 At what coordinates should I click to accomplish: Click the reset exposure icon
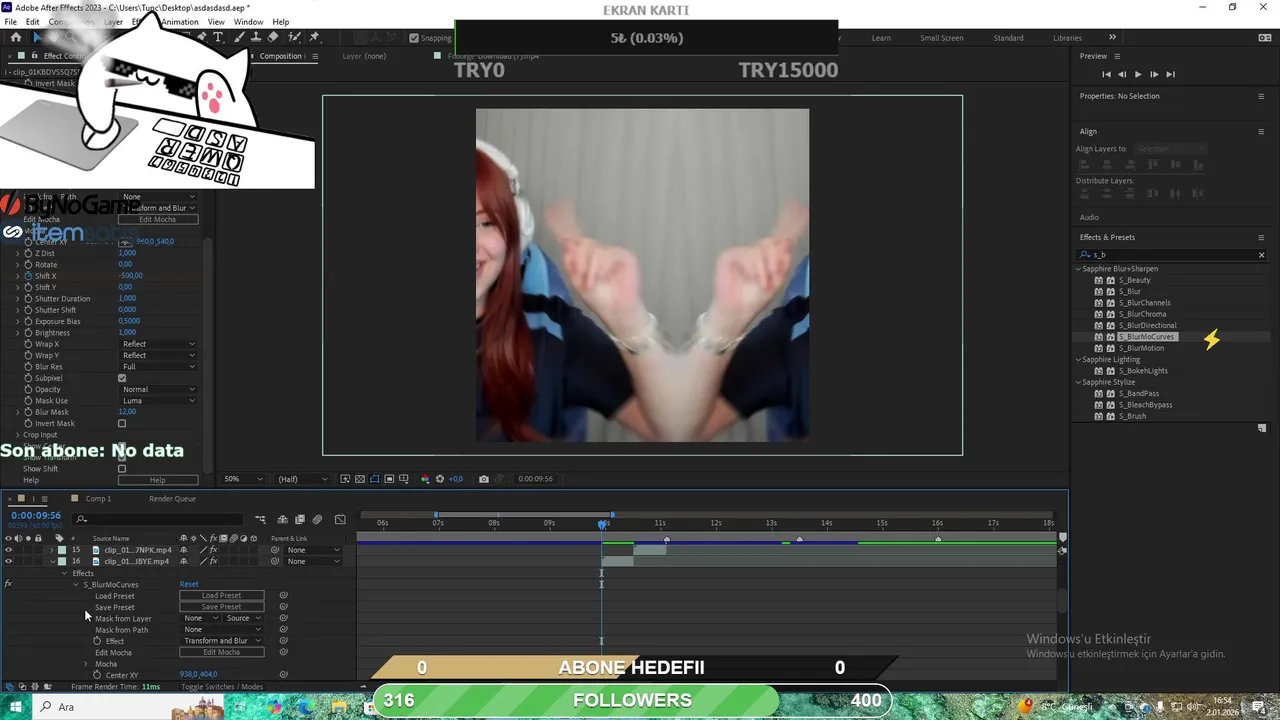[x=440, y=479]
